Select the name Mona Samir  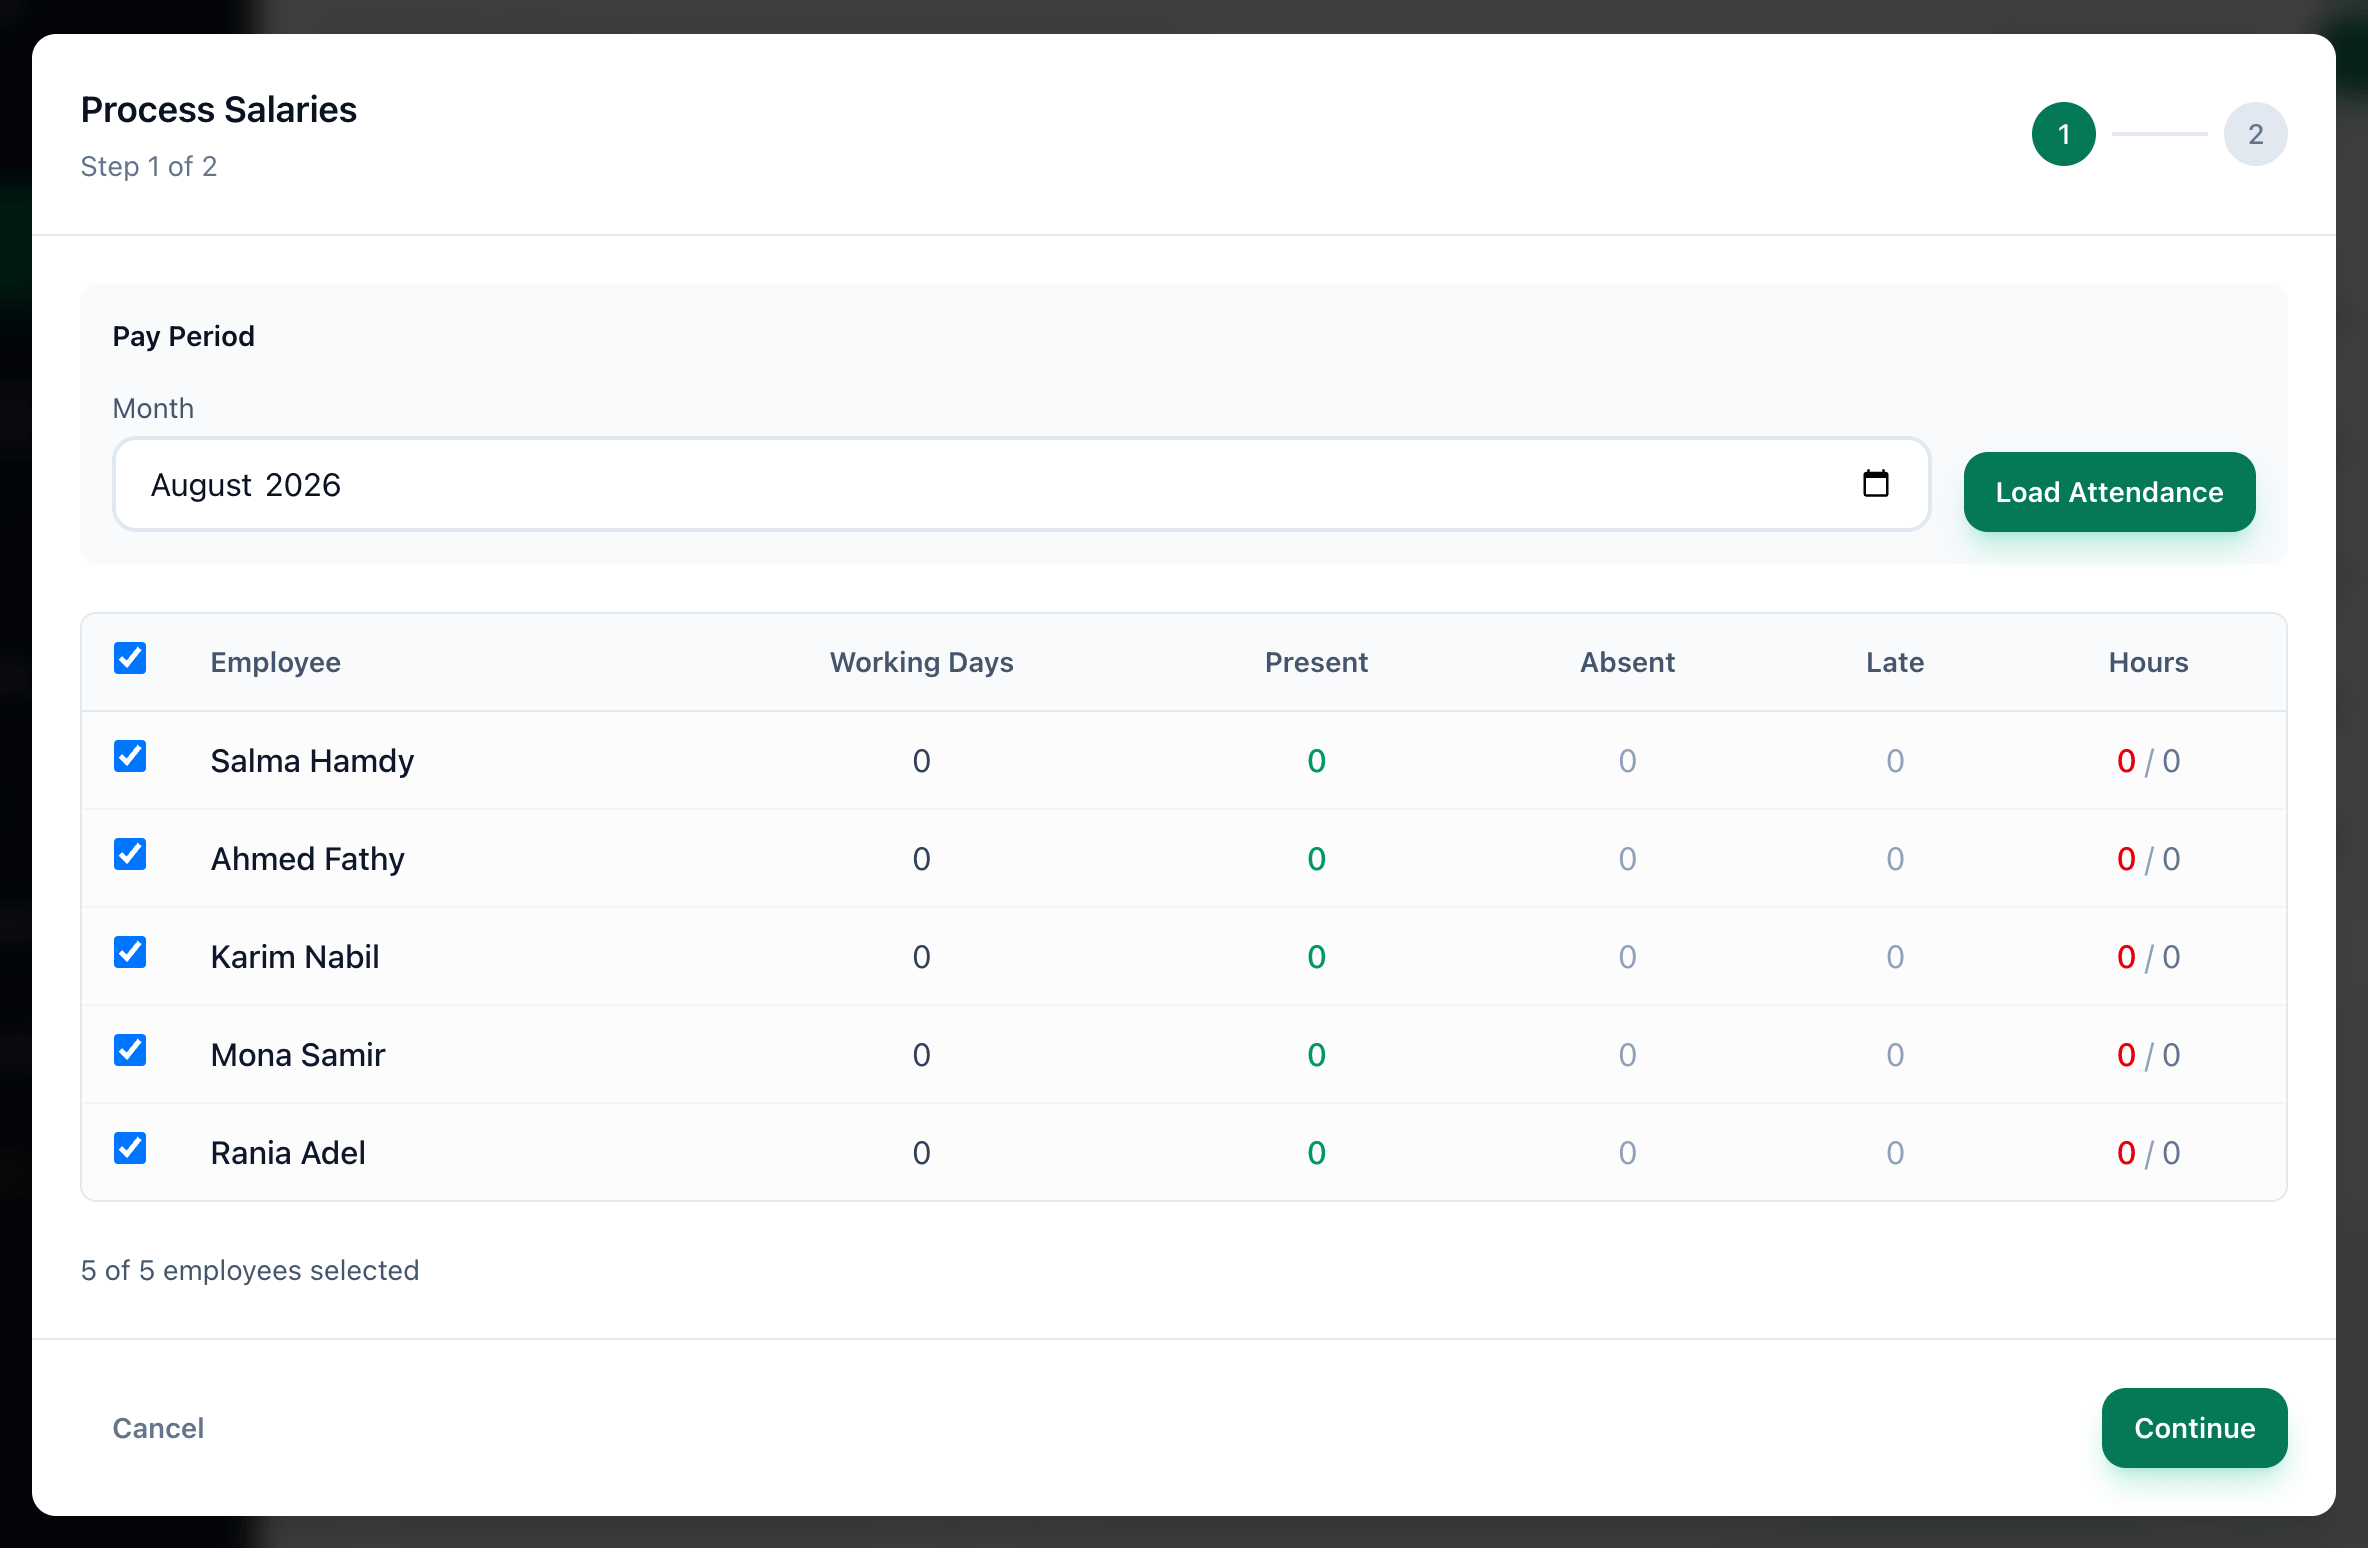click(x=298, y=1055)
